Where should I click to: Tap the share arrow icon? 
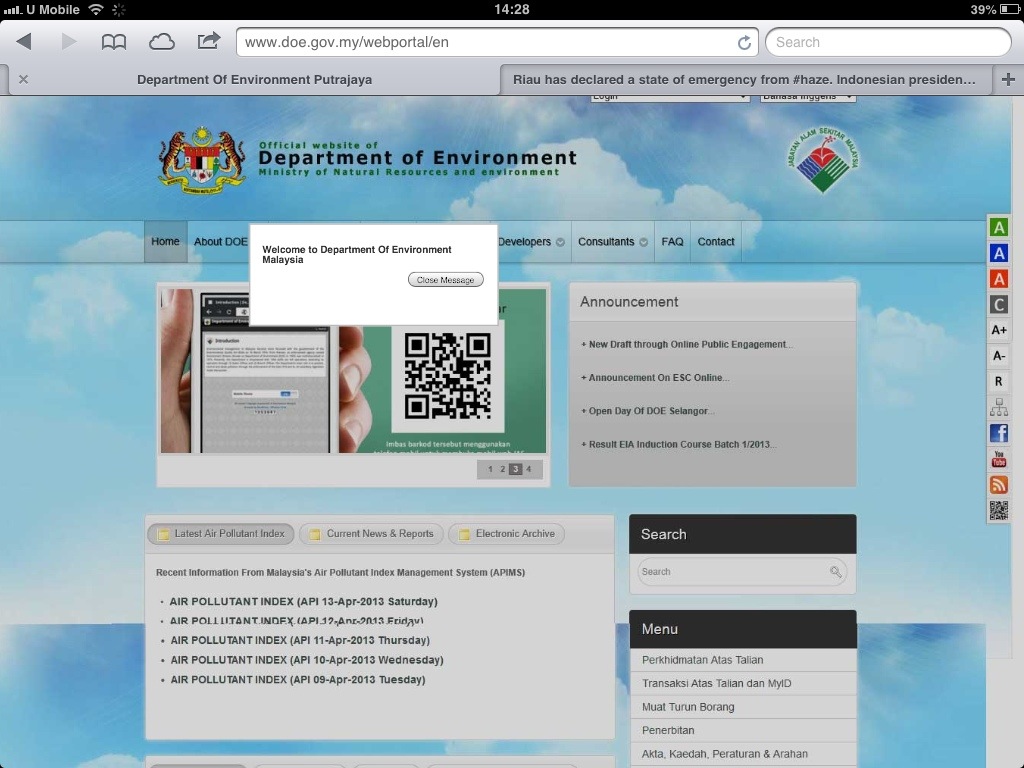pos(208,41)
